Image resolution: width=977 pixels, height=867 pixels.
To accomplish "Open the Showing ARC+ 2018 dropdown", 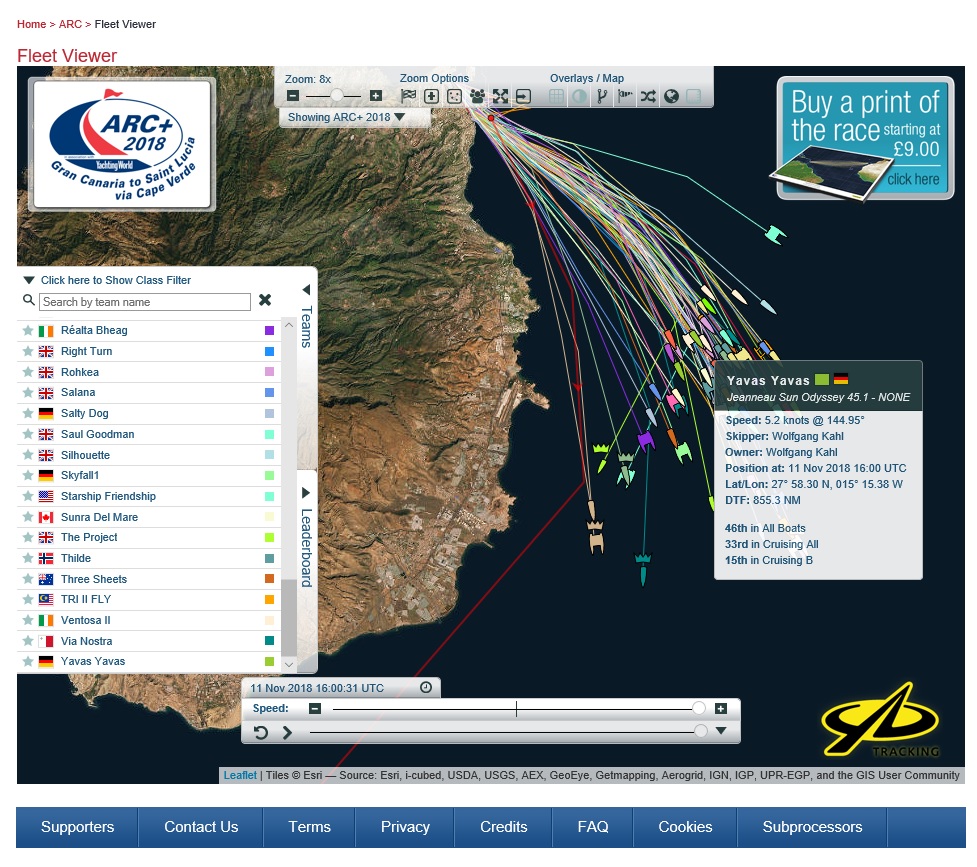I will pyautogui.click(x=346, y=117).
